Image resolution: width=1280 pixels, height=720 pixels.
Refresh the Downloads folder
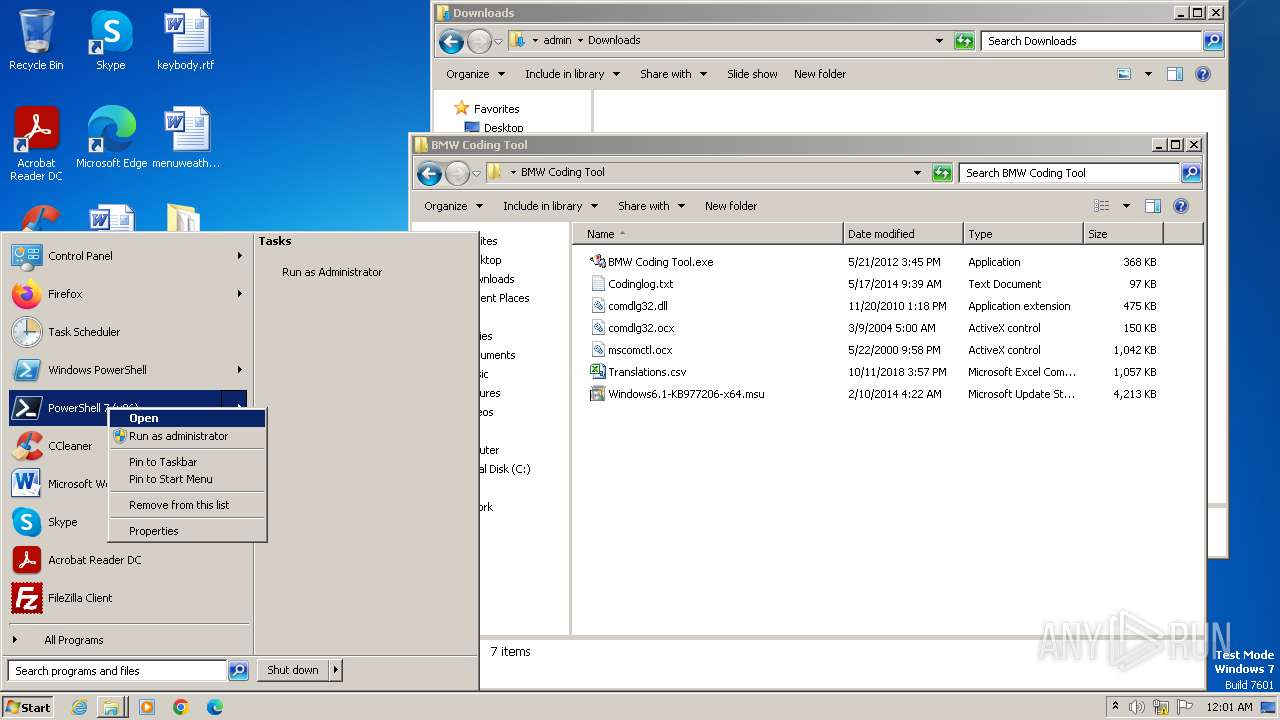pyautogui.click(x=964, y=41)
